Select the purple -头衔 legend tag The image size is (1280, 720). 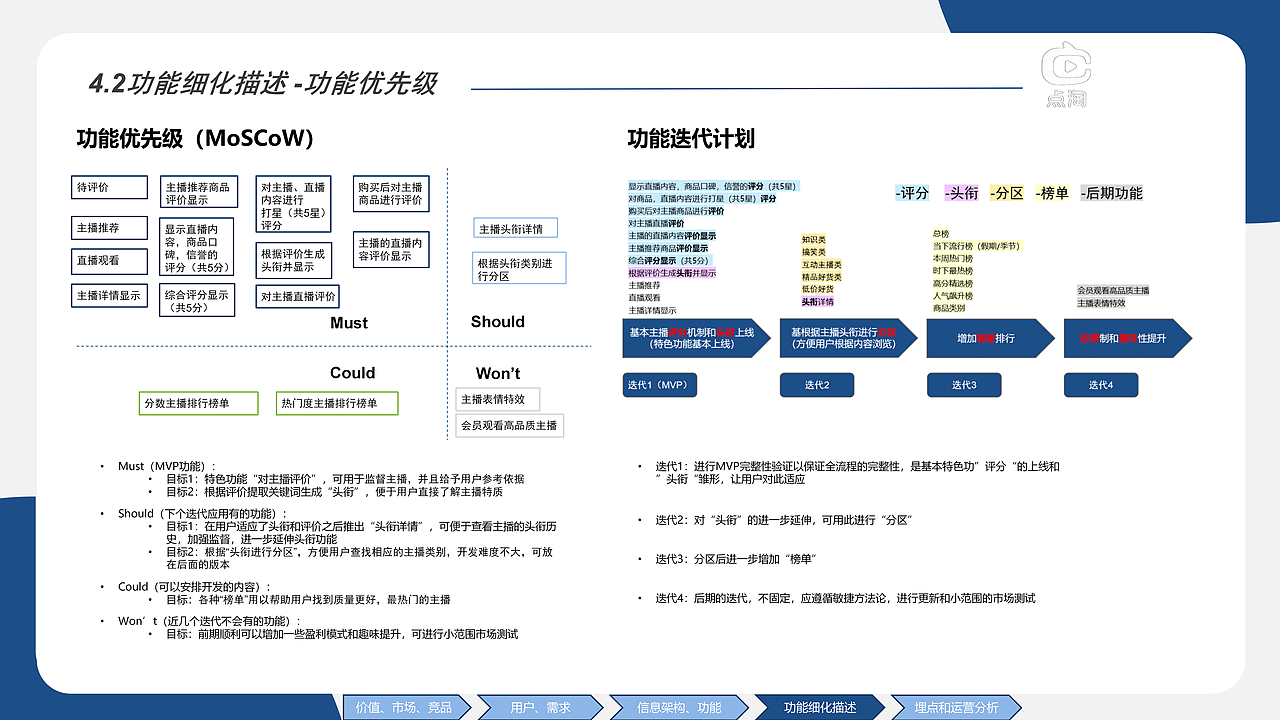[961, 193]
